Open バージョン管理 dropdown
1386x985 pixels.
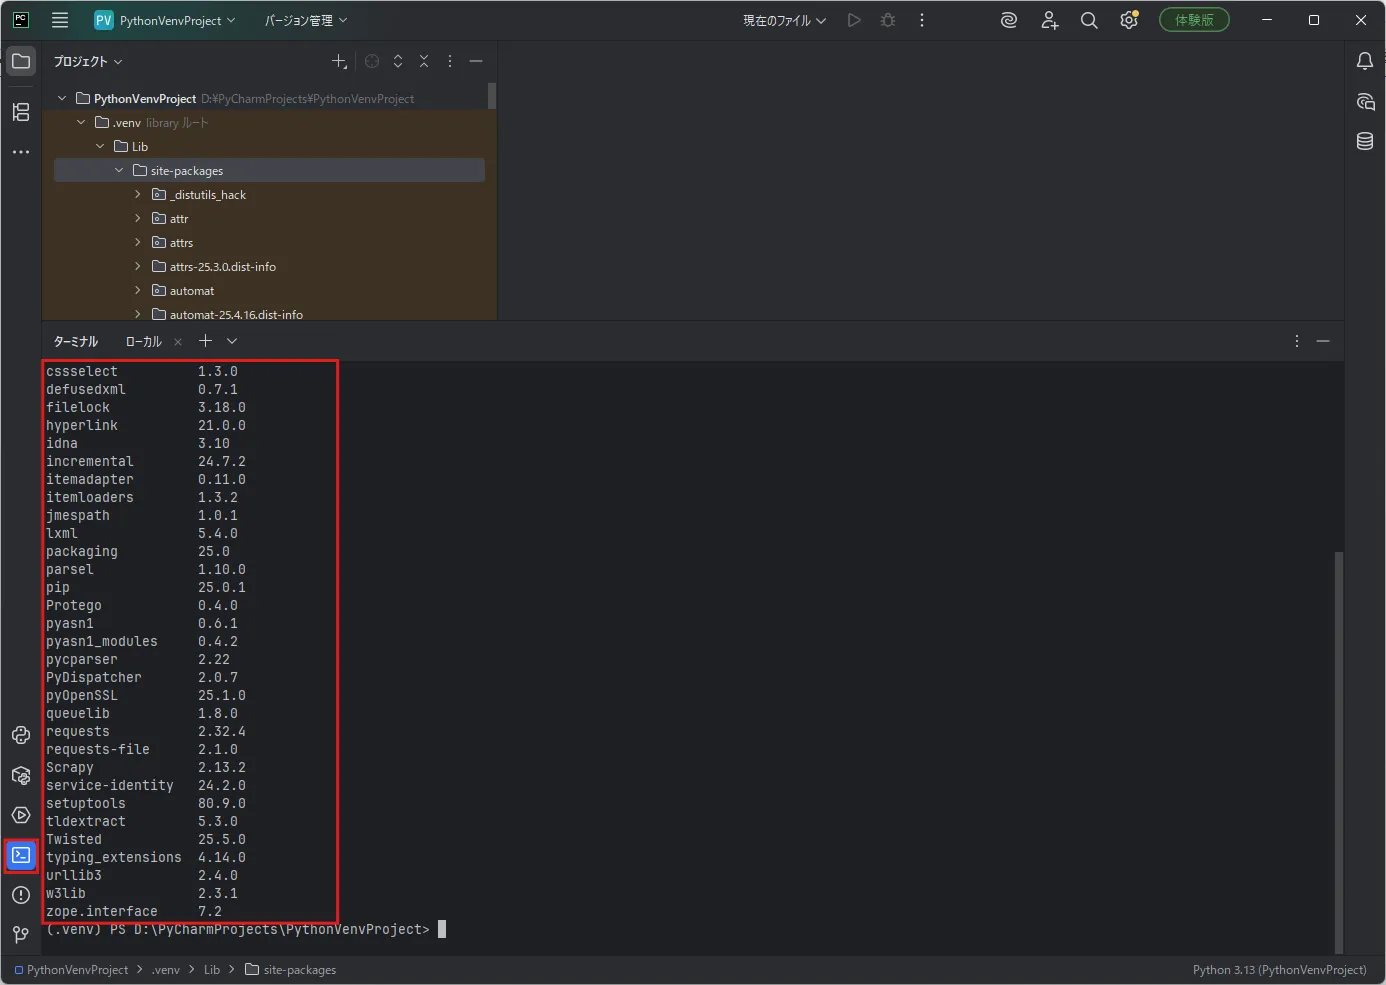point(306,20)
